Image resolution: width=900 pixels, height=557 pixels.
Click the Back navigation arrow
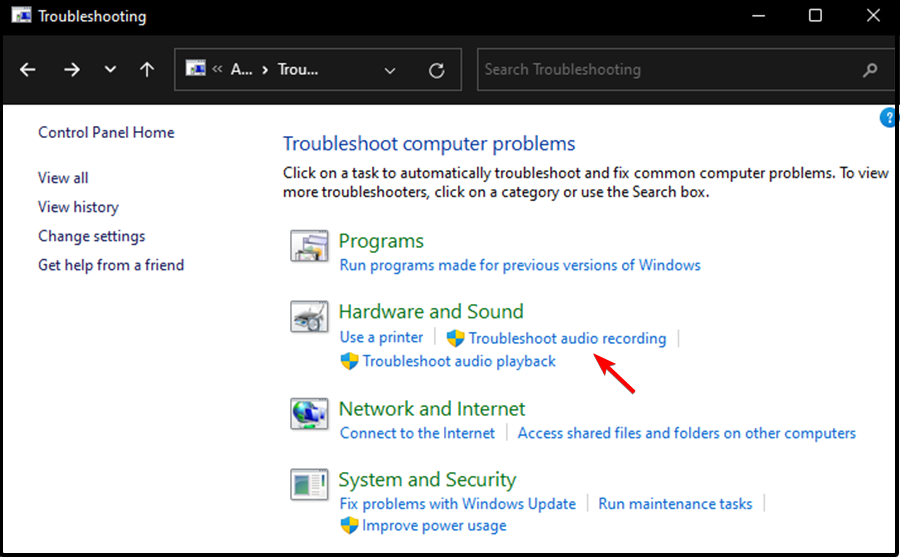coord(28,70)
